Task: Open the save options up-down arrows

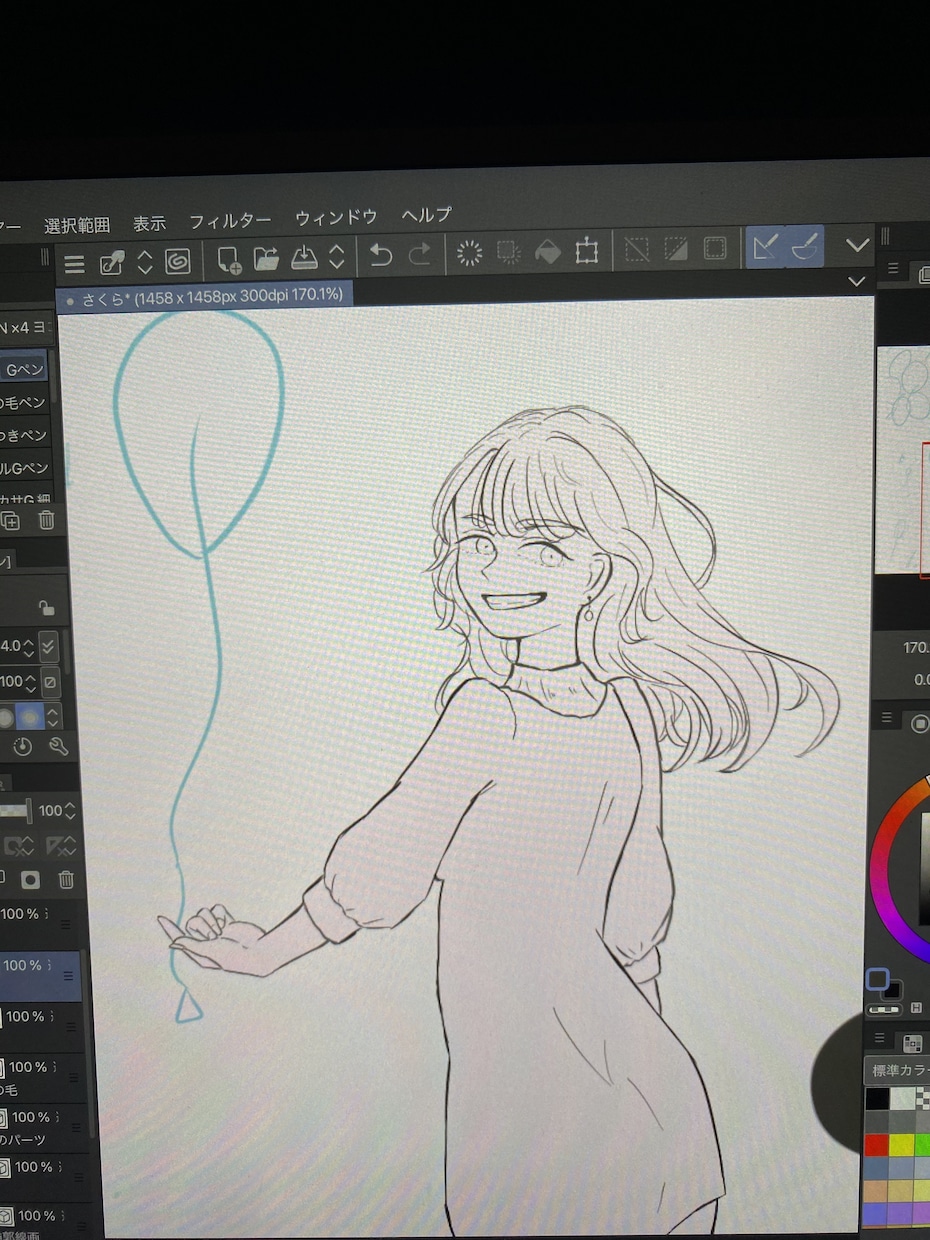Action: (x=337, y=256)
